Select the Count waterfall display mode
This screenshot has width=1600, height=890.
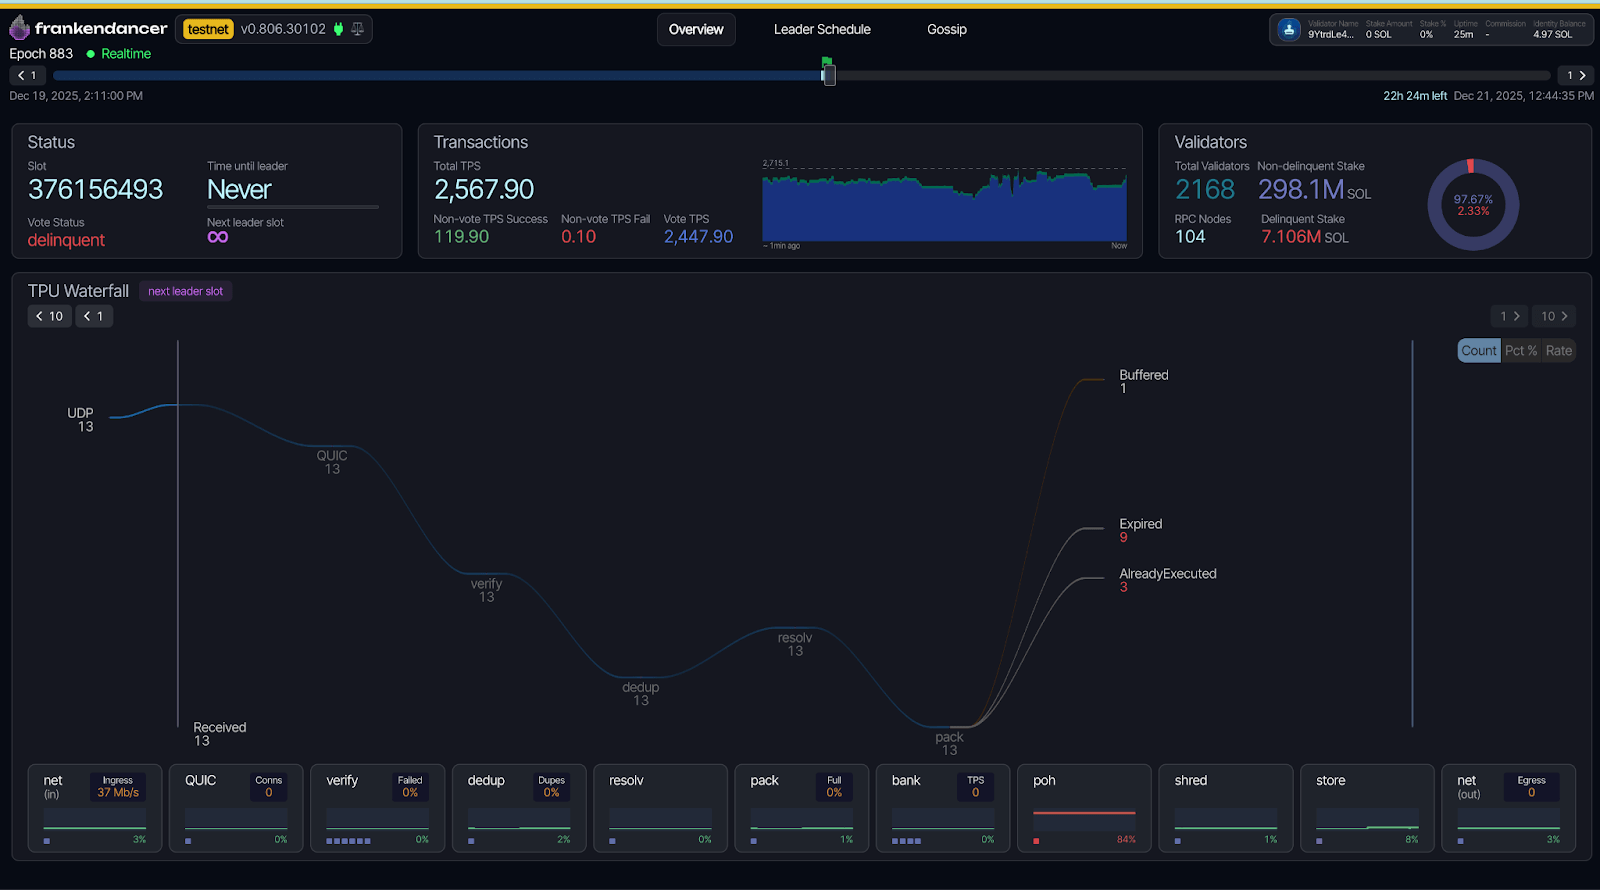point(1478,350)
